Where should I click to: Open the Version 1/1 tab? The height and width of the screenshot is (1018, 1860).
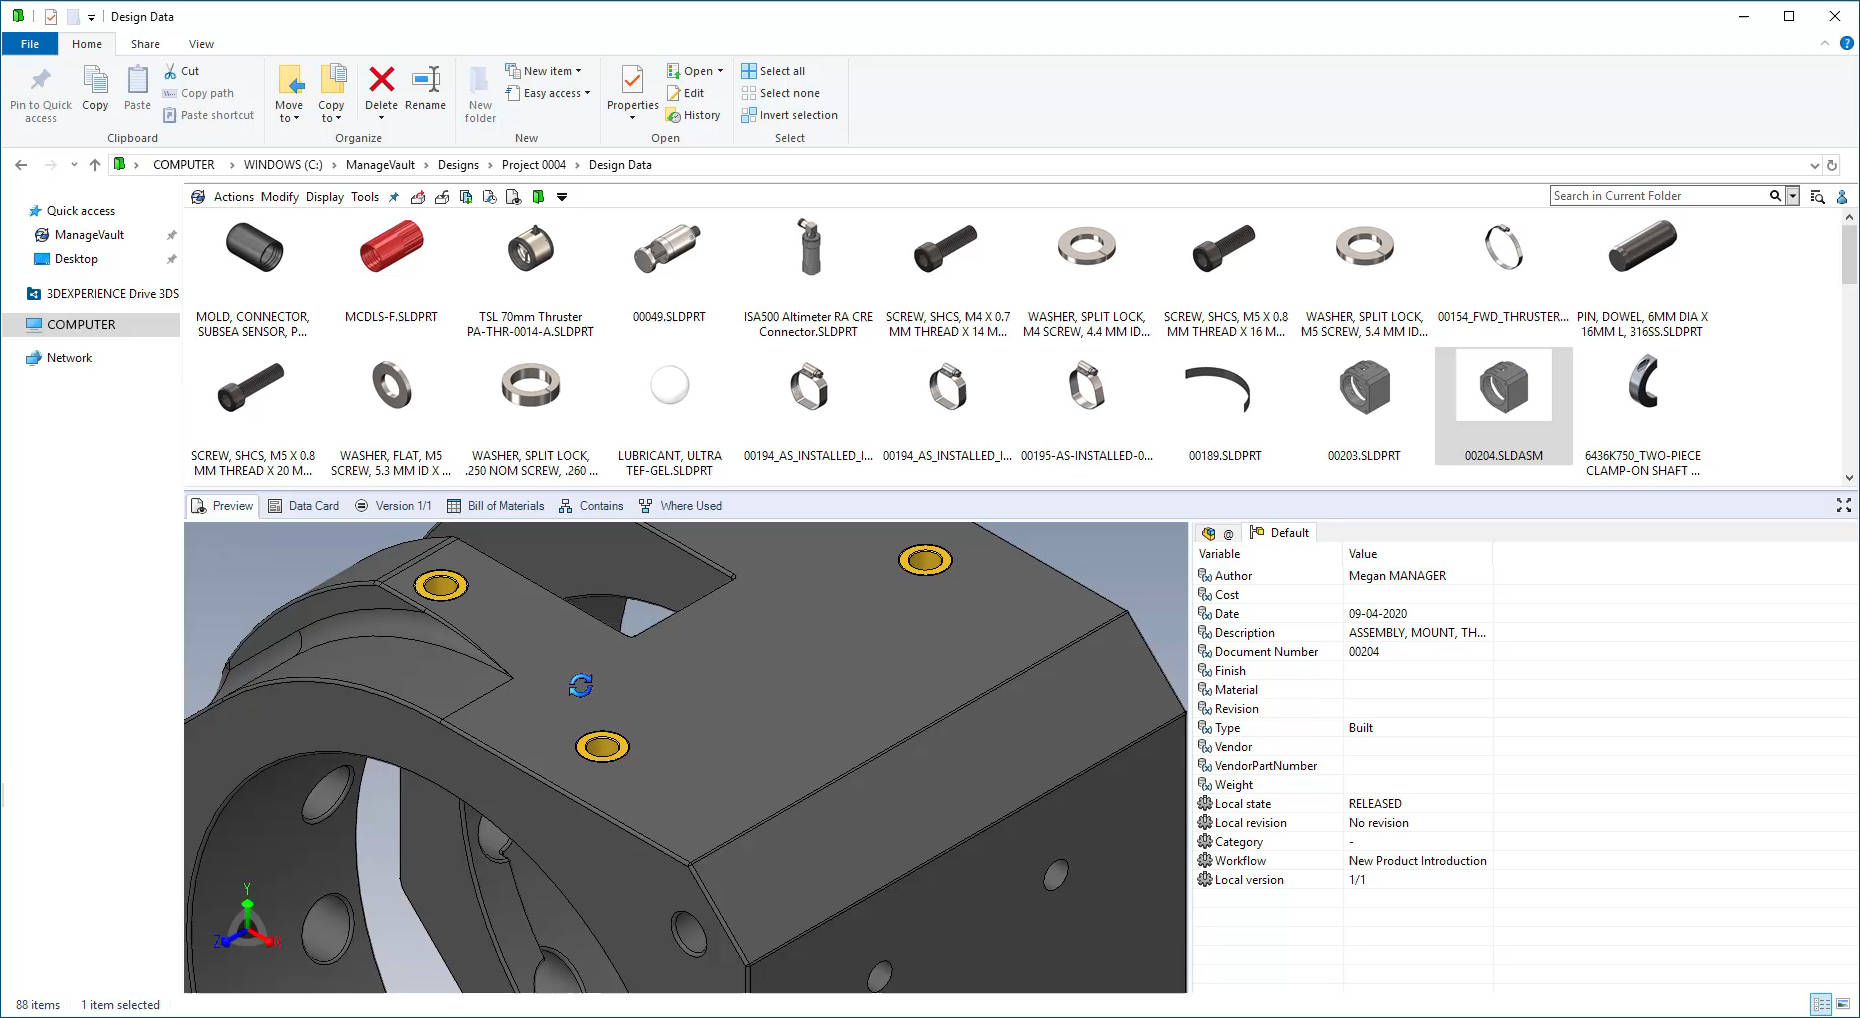point(393,506)
